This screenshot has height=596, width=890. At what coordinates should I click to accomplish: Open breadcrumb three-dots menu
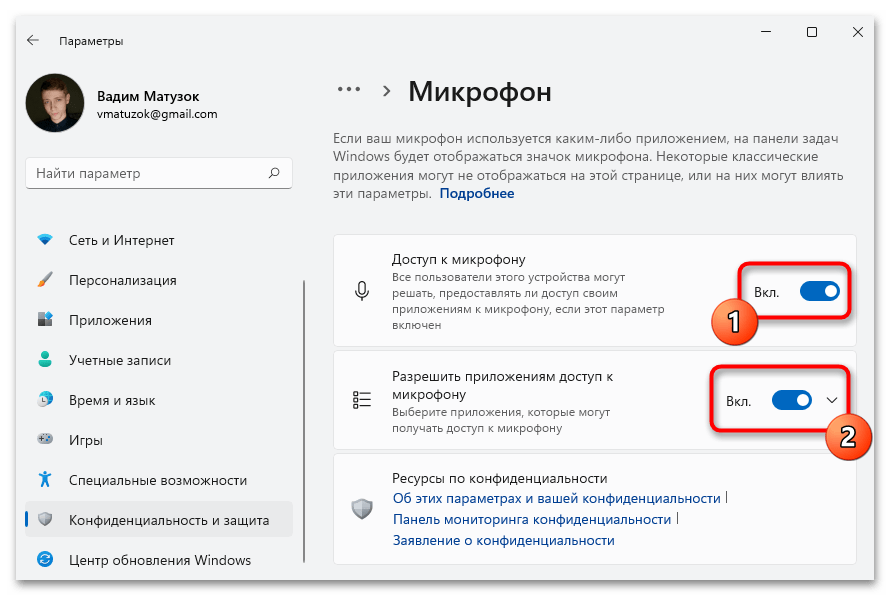click(x=349, y=90)
